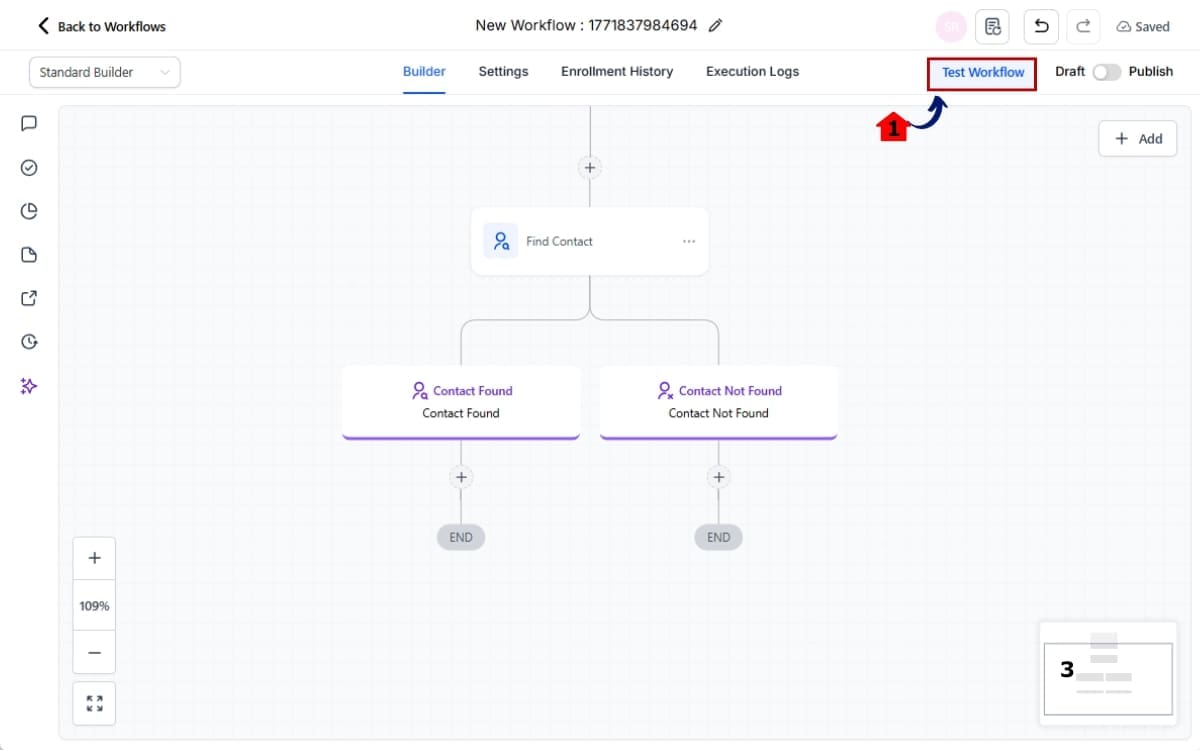Click the Test Workflow button
This screenshot has width=1200, height=750.
click(982, 72)
